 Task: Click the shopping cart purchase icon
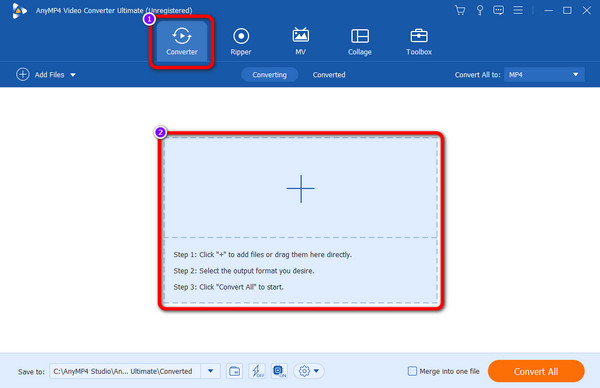coord(460,10)
